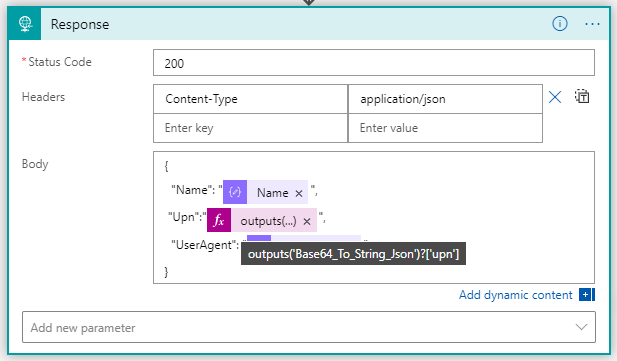Click the Content-Type header key field
This screenshot has width=617, height=361.
(x=251, y=99)
